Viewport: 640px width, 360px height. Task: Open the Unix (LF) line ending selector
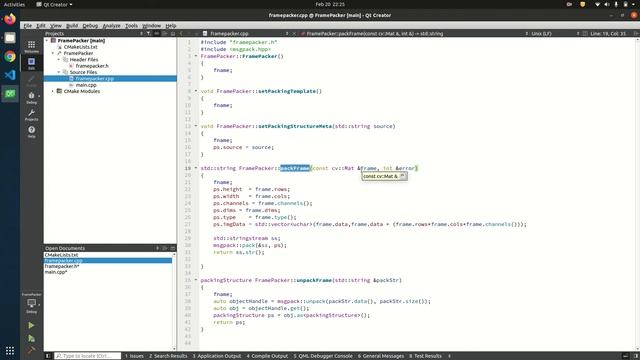click(x=542, y=33)
